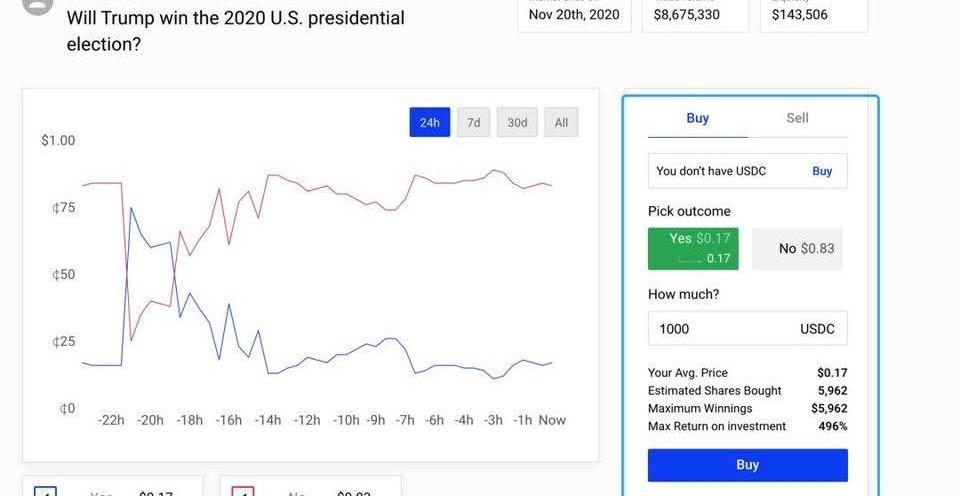The height and width of the screenshot is (496, 960).
Task: Show All time chart range
Action: click(x=561, y=122)
